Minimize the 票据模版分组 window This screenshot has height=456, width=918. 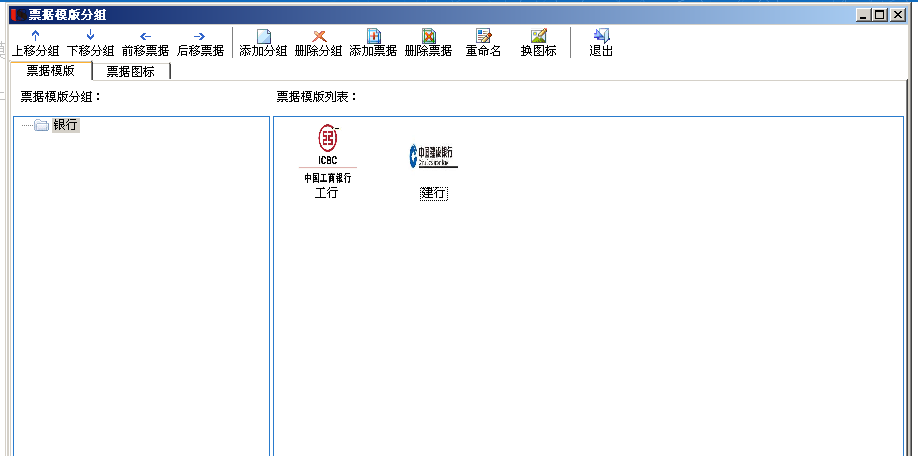pos(862,16)
